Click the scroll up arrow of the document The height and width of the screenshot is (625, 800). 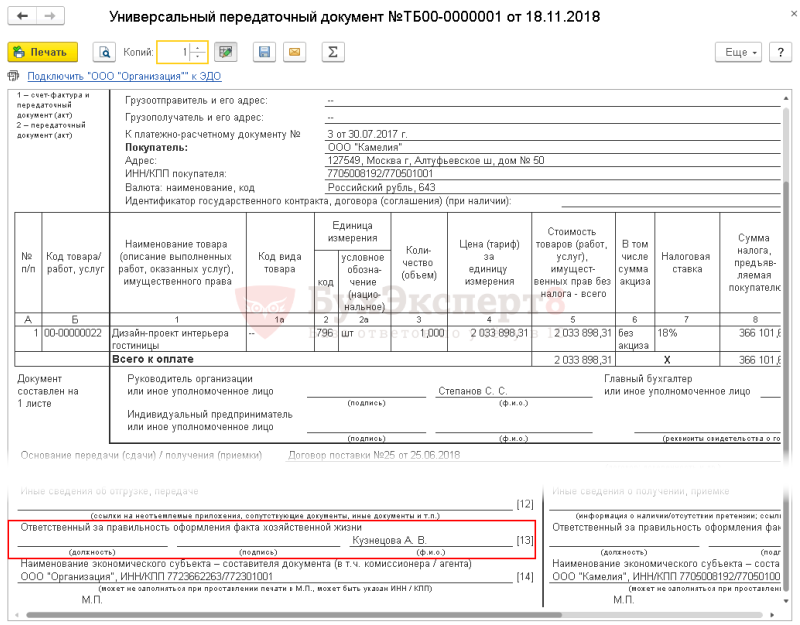tap(788, 97)
